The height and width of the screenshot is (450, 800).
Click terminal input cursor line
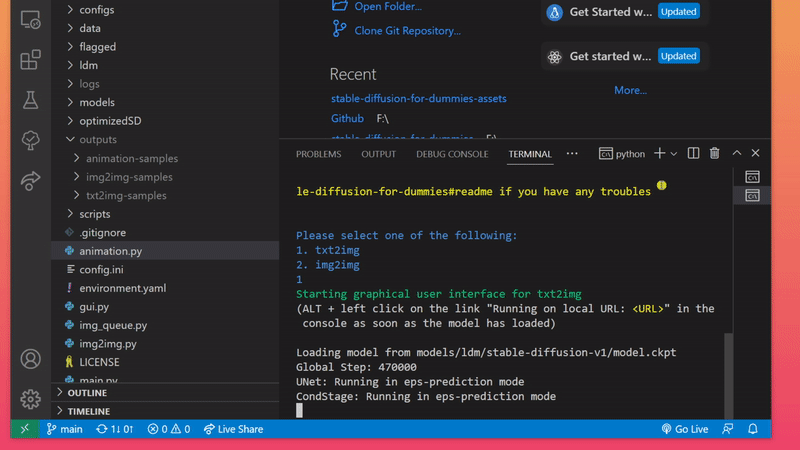click(299, 410)
